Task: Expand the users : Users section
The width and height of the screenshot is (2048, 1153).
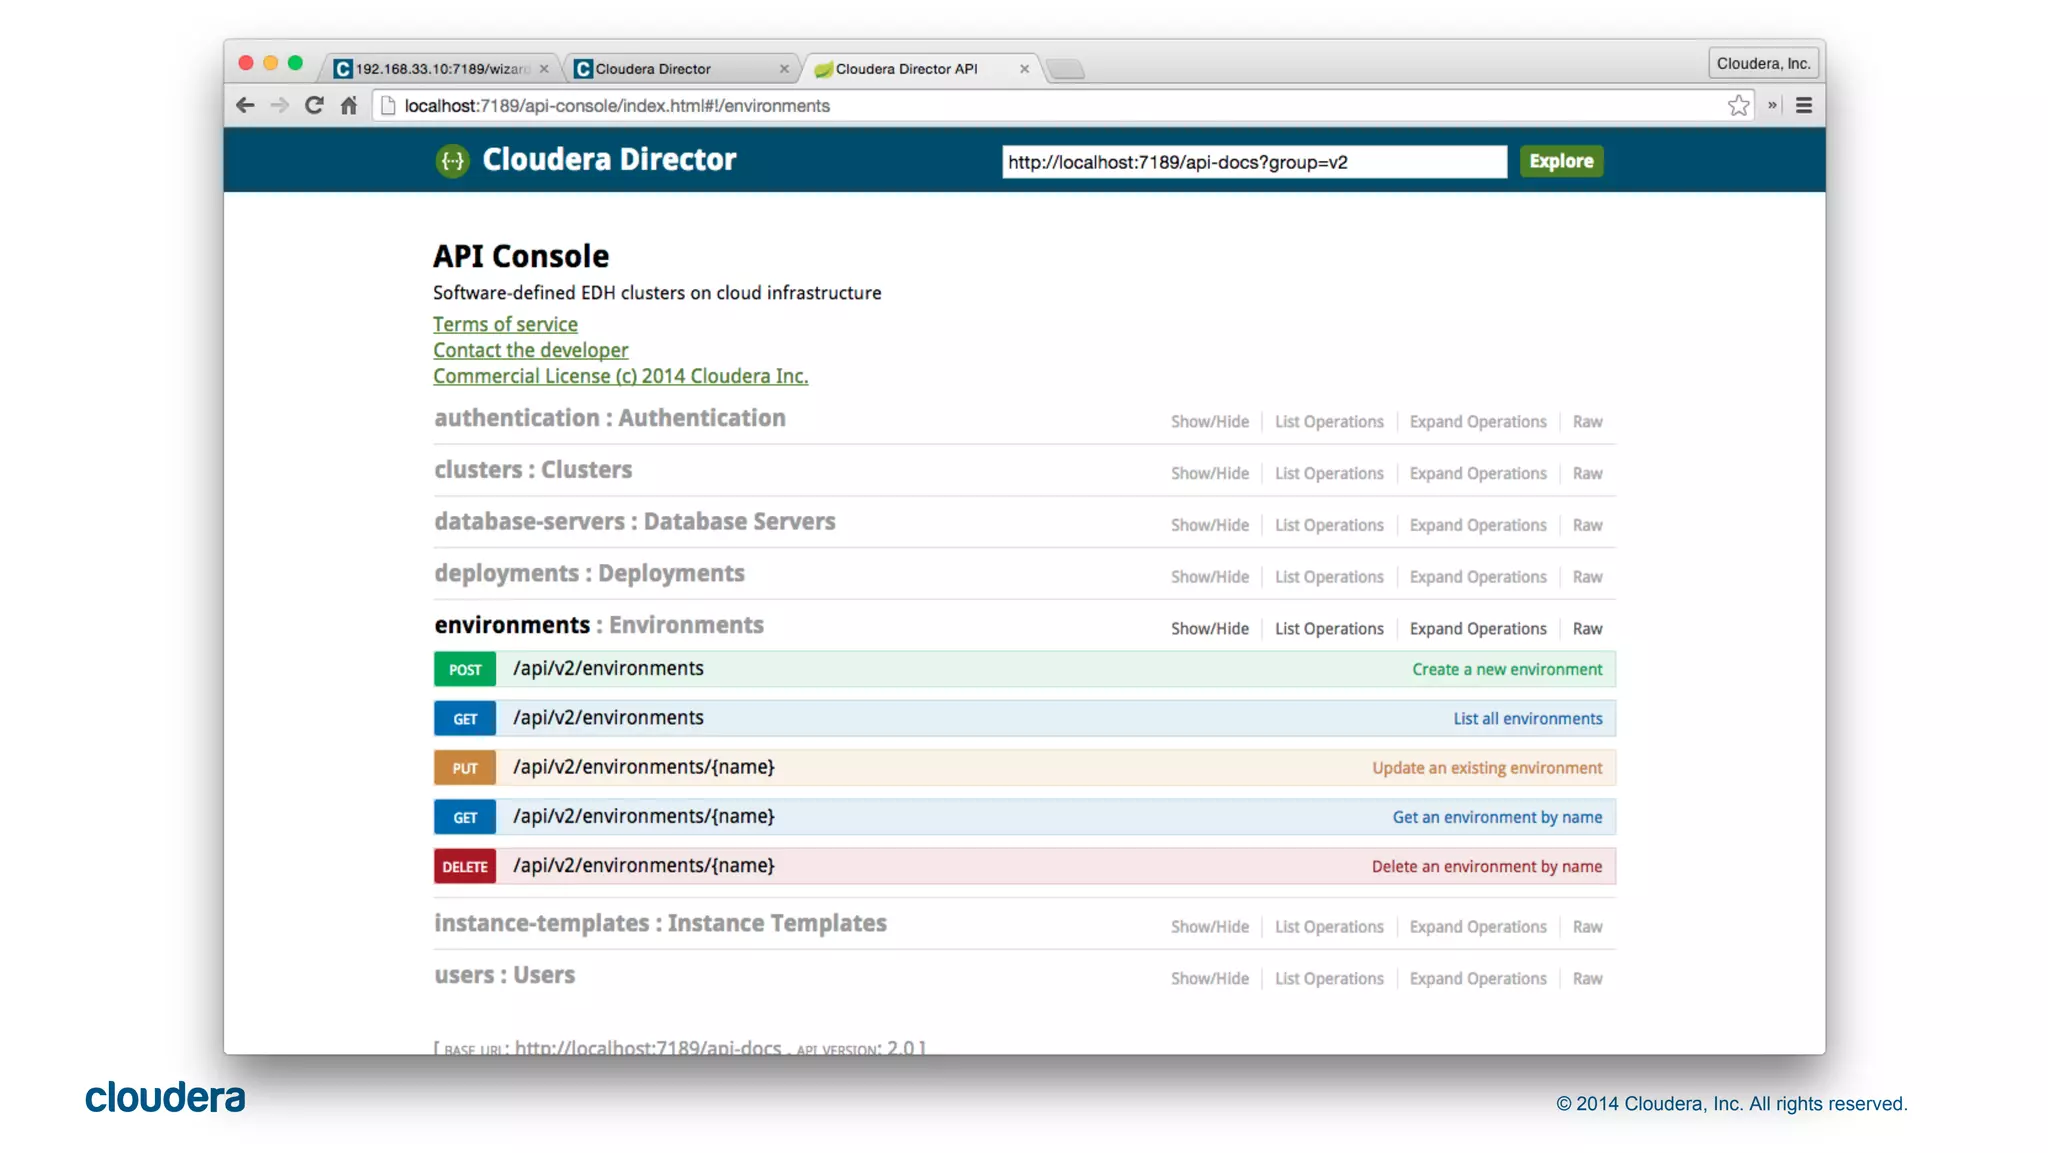Action: pyautogui.click(x=504, y=975)
